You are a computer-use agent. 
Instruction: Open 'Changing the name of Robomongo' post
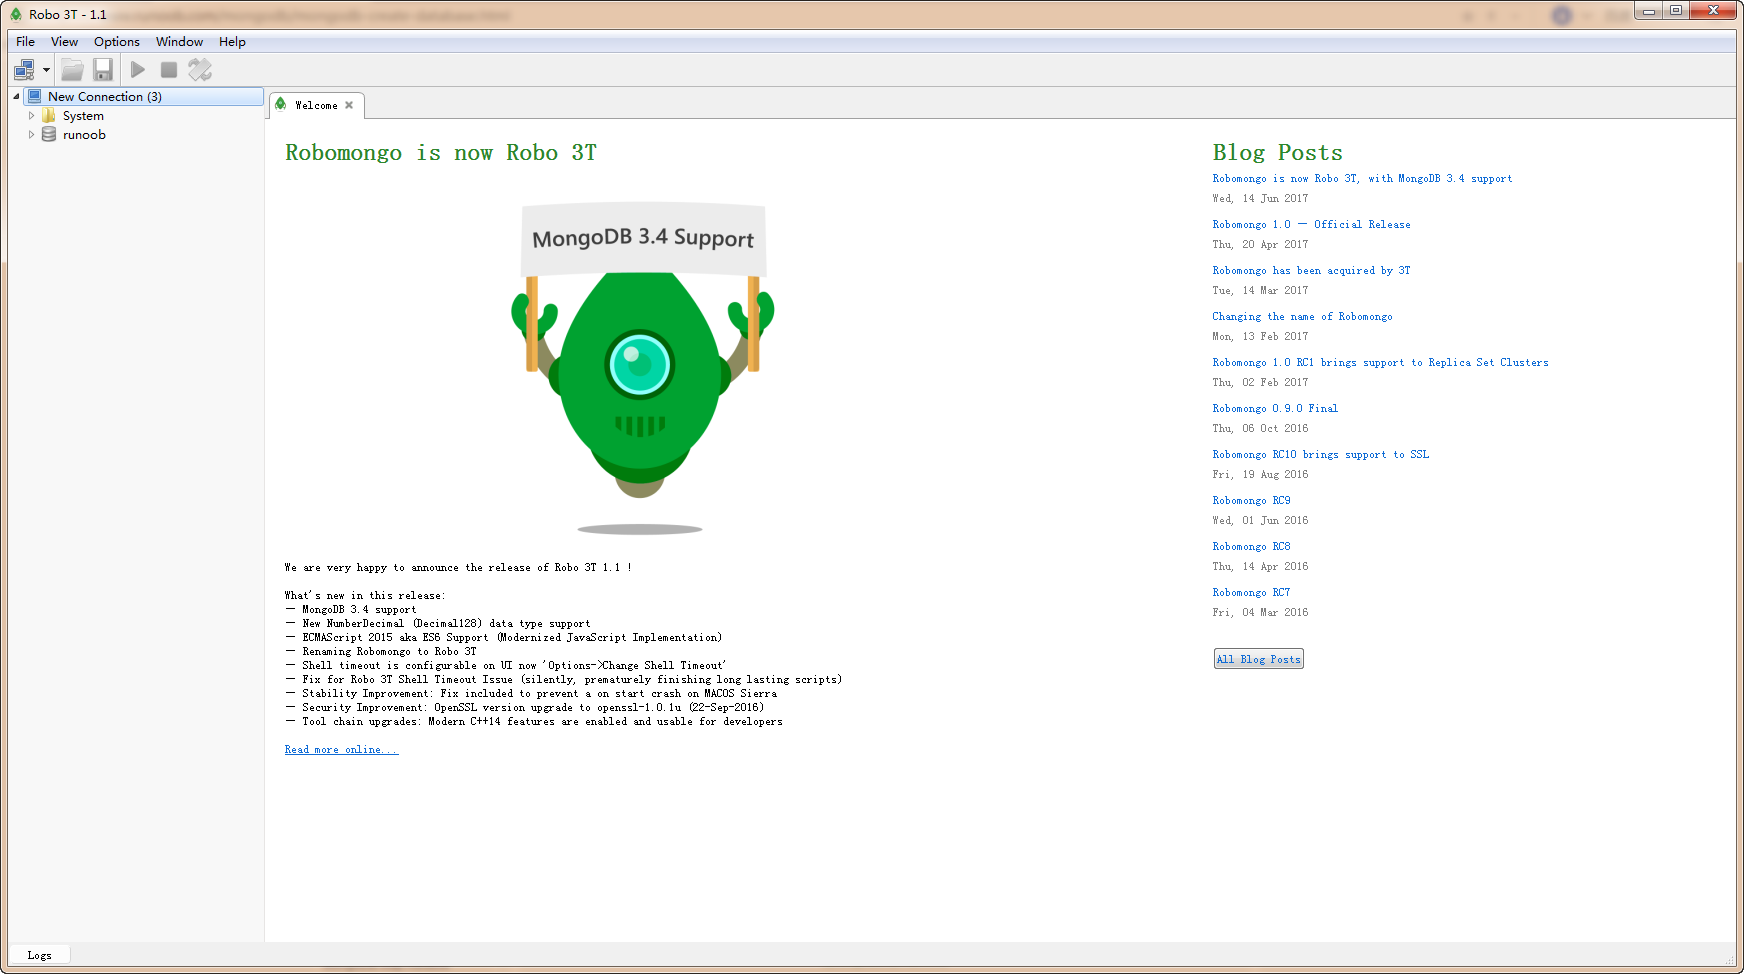(x=1302, y=317)
